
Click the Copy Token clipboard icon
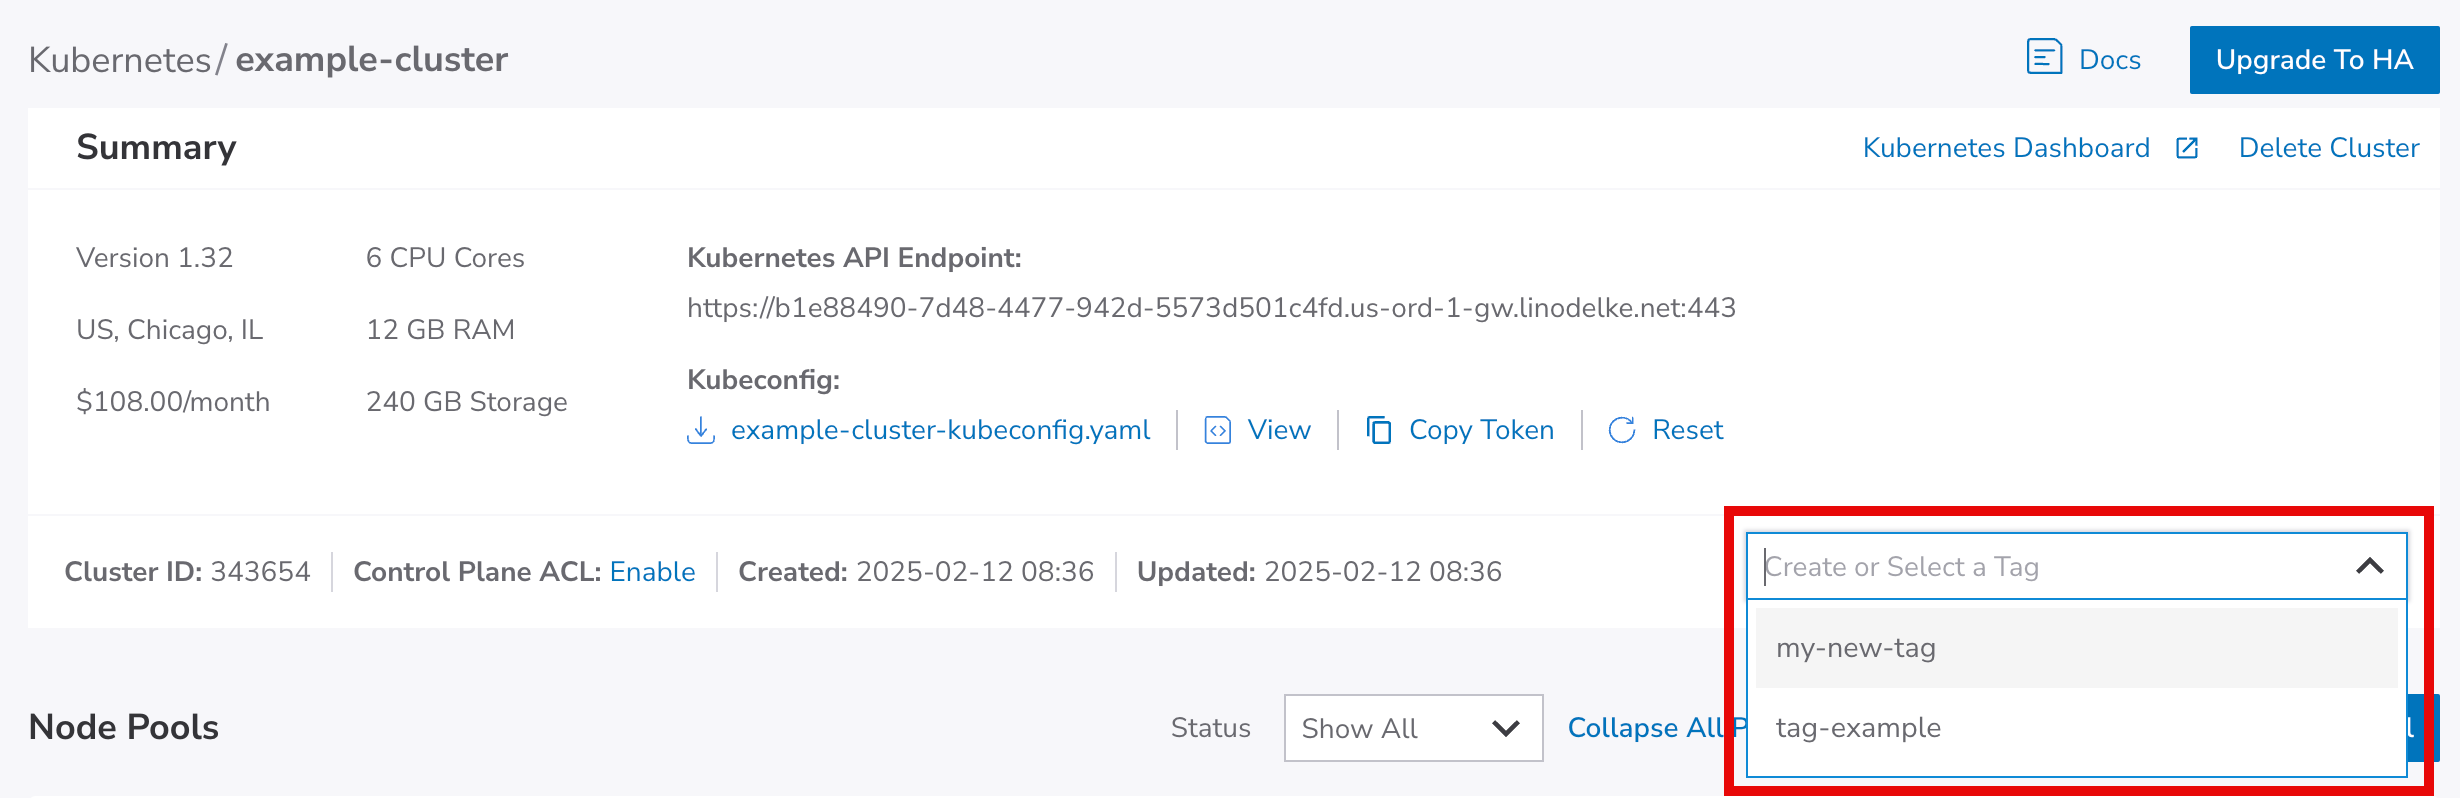pos(1379,430)
